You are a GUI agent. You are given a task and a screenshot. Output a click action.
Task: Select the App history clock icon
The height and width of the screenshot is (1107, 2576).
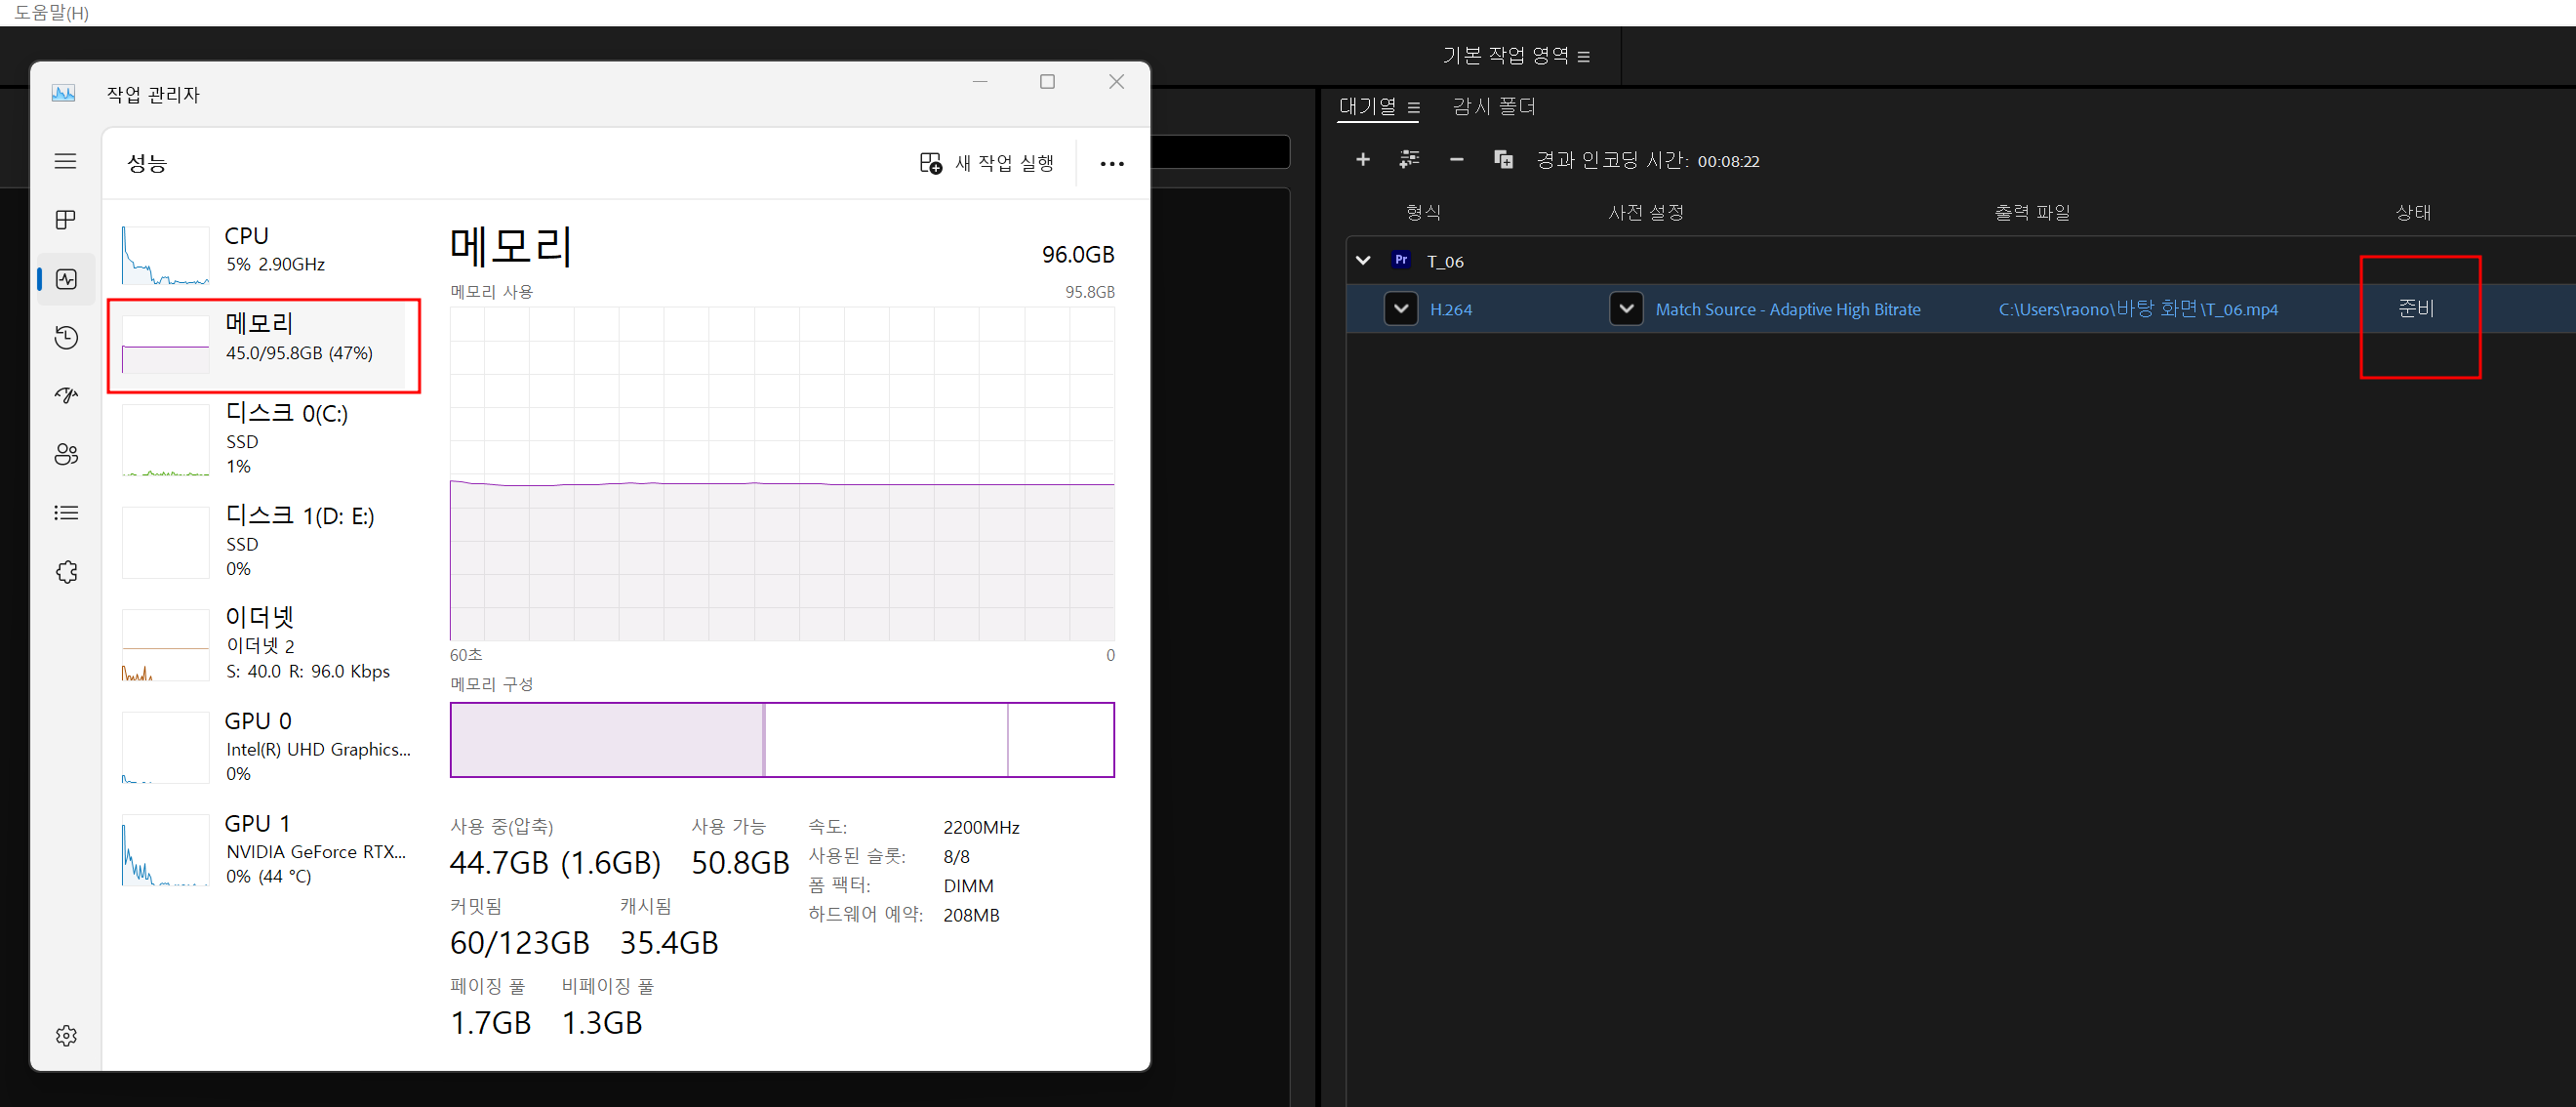coord(65,337)
